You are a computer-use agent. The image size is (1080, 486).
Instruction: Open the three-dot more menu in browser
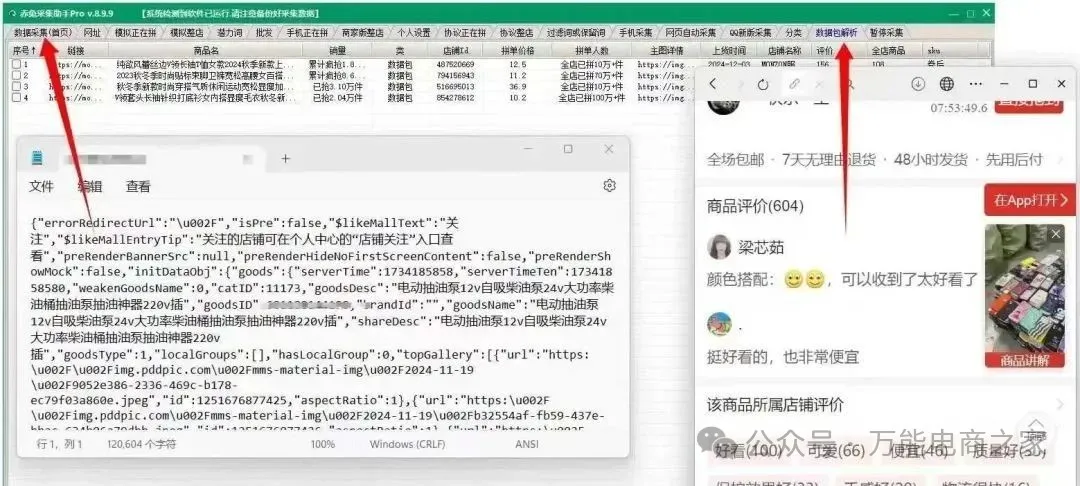pyautogui.click(x=975, y=84)
